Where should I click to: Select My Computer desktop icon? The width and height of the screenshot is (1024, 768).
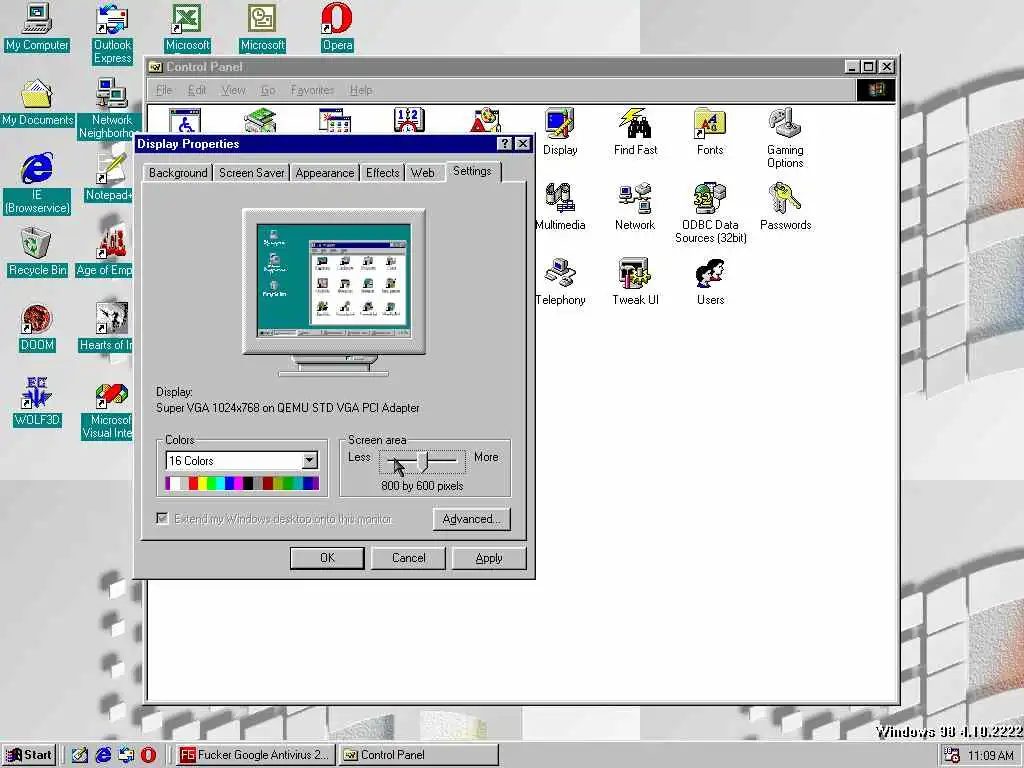pos(37,27)
